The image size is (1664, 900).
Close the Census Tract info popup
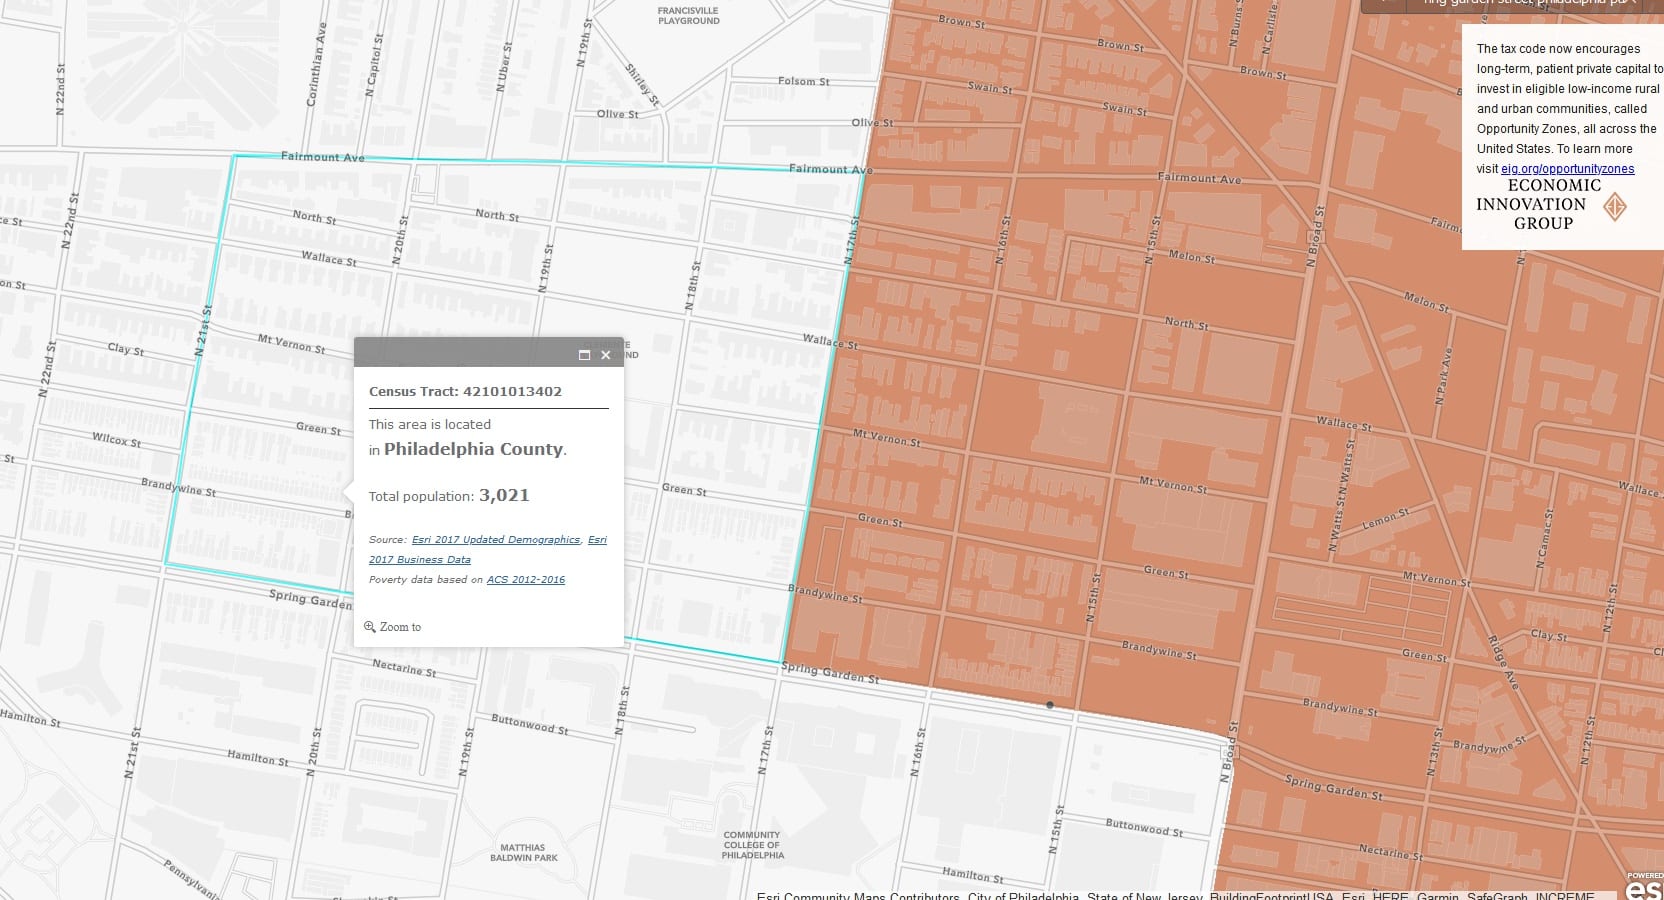[x=605, y=355]
